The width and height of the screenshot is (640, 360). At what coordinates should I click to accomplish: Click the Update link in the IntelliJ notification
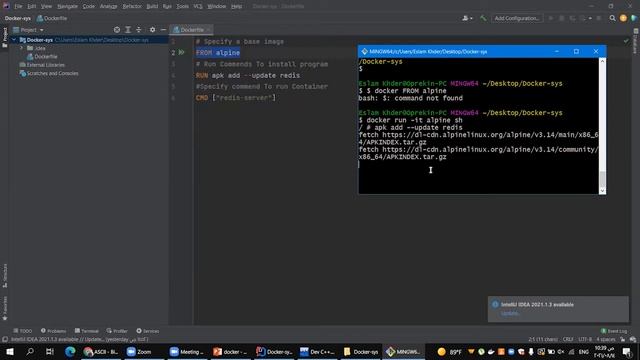[x=510, y=313]
